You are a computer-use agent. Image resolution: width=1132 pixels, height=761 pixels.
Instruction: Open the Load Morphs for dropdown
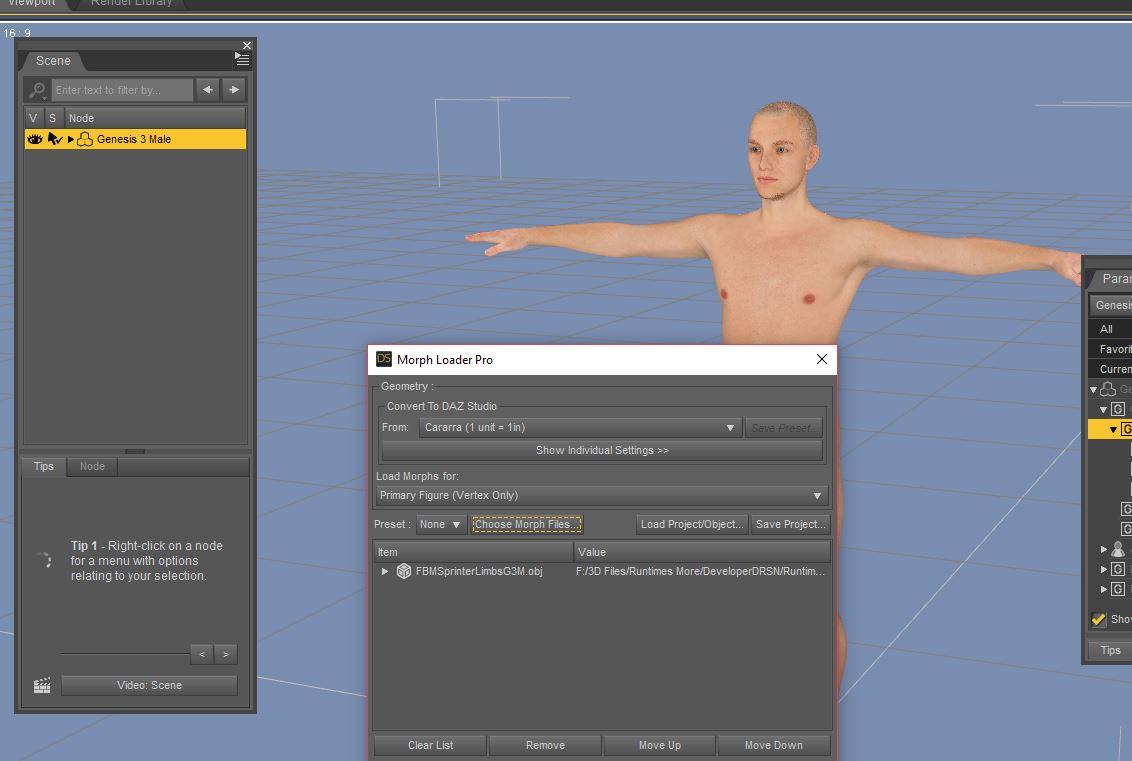(602, 495)
